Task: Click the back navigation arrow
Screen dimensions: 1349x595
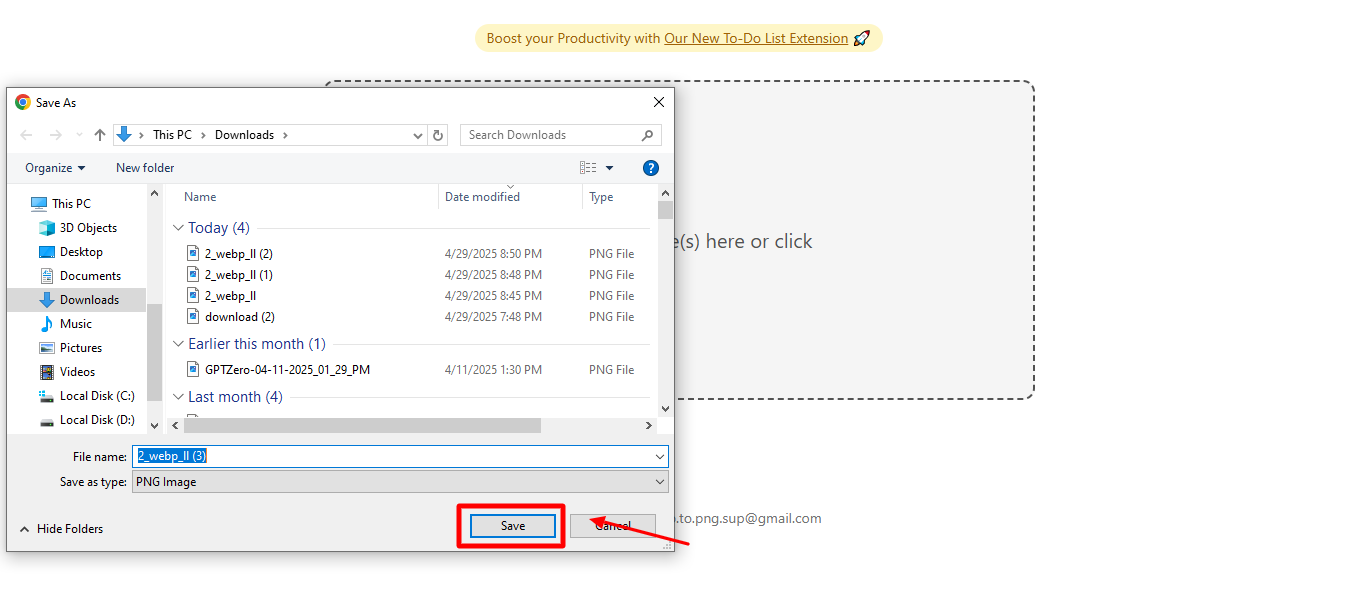Action: [26, 134]
